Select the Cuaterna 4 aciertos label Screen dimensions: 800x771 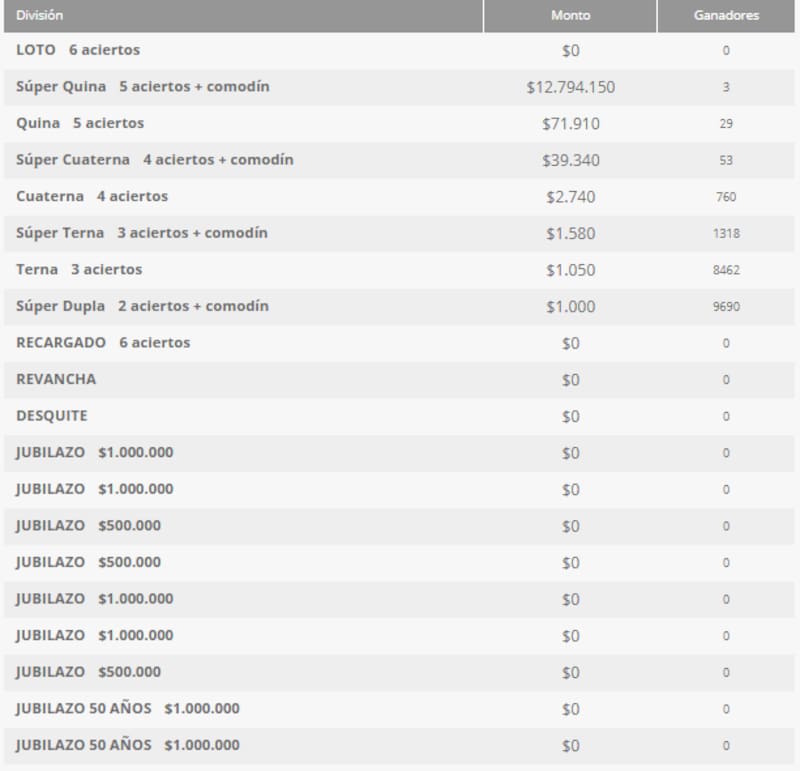click(92, 197)
